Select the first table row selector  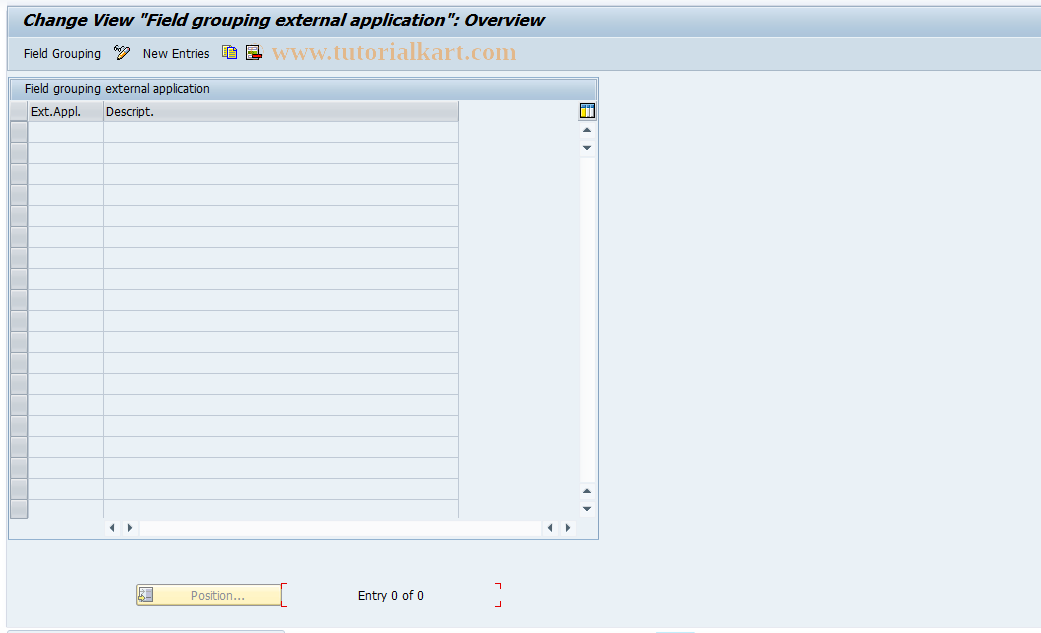(19, 132)
